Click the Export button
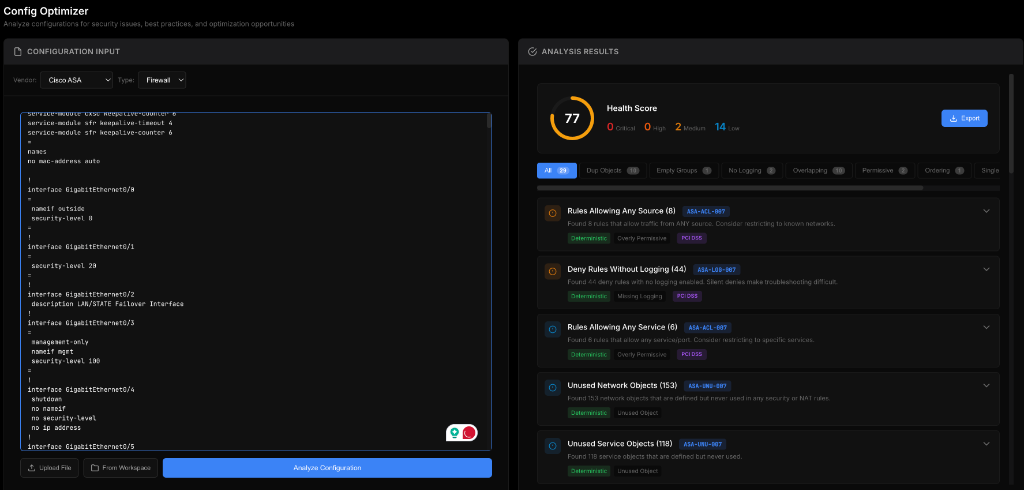Viewport: 1024px width, 490px height. 964,118
